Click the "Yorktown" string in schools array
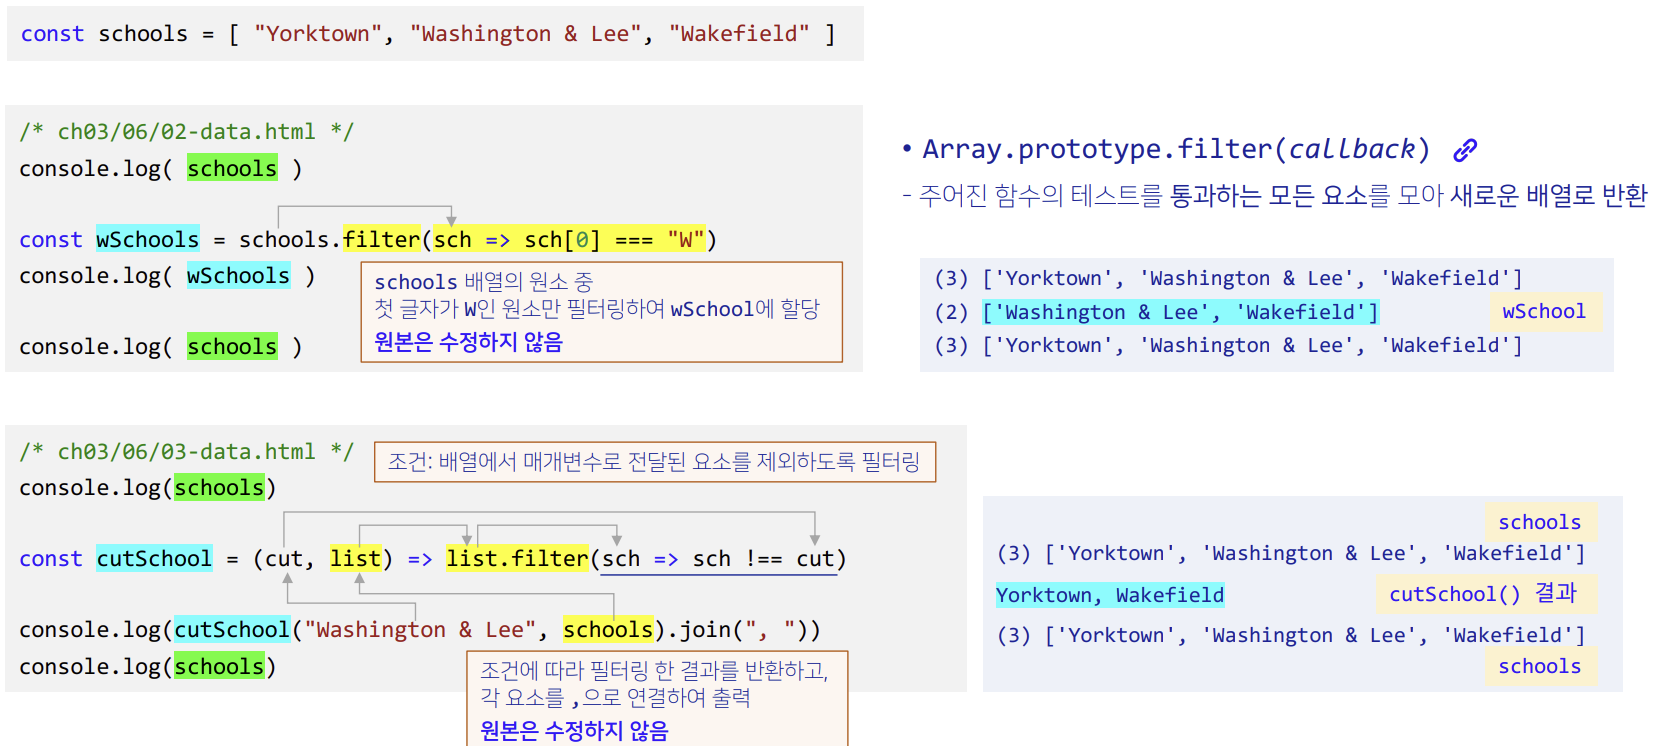 pyautogui.click(x=318, y=34)
